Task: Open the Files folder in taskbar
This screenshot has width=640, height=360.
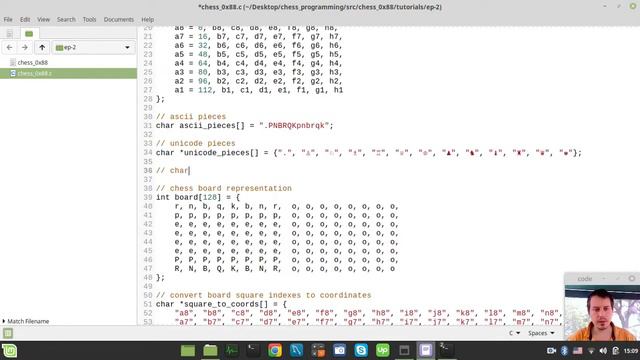Action: [210, 351]
